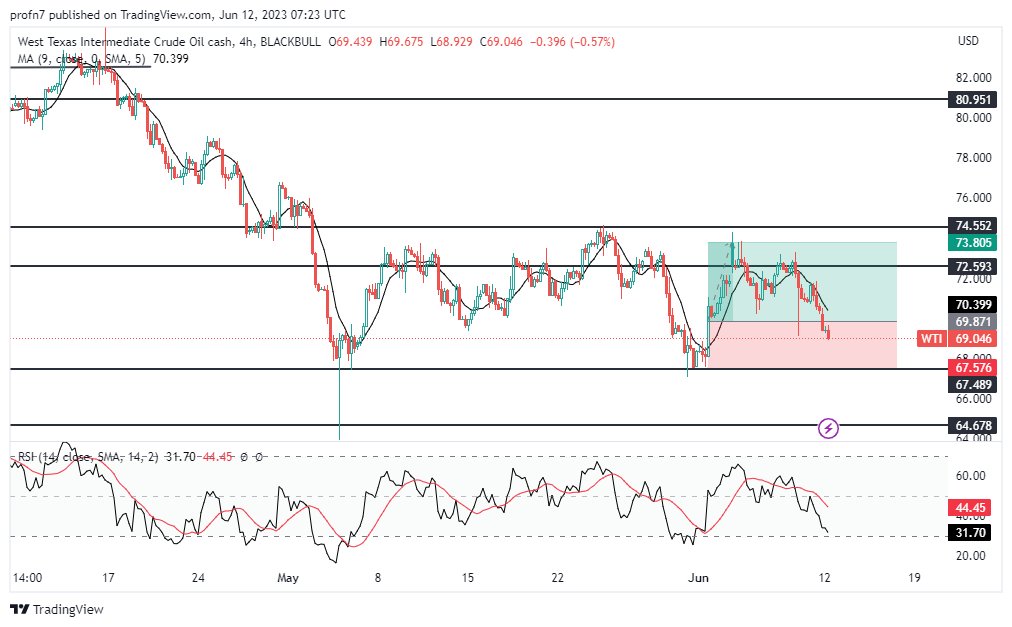Click the black 31.70 RSI axis label
The height and width of the screenshot is (627, 1012).
971,533
